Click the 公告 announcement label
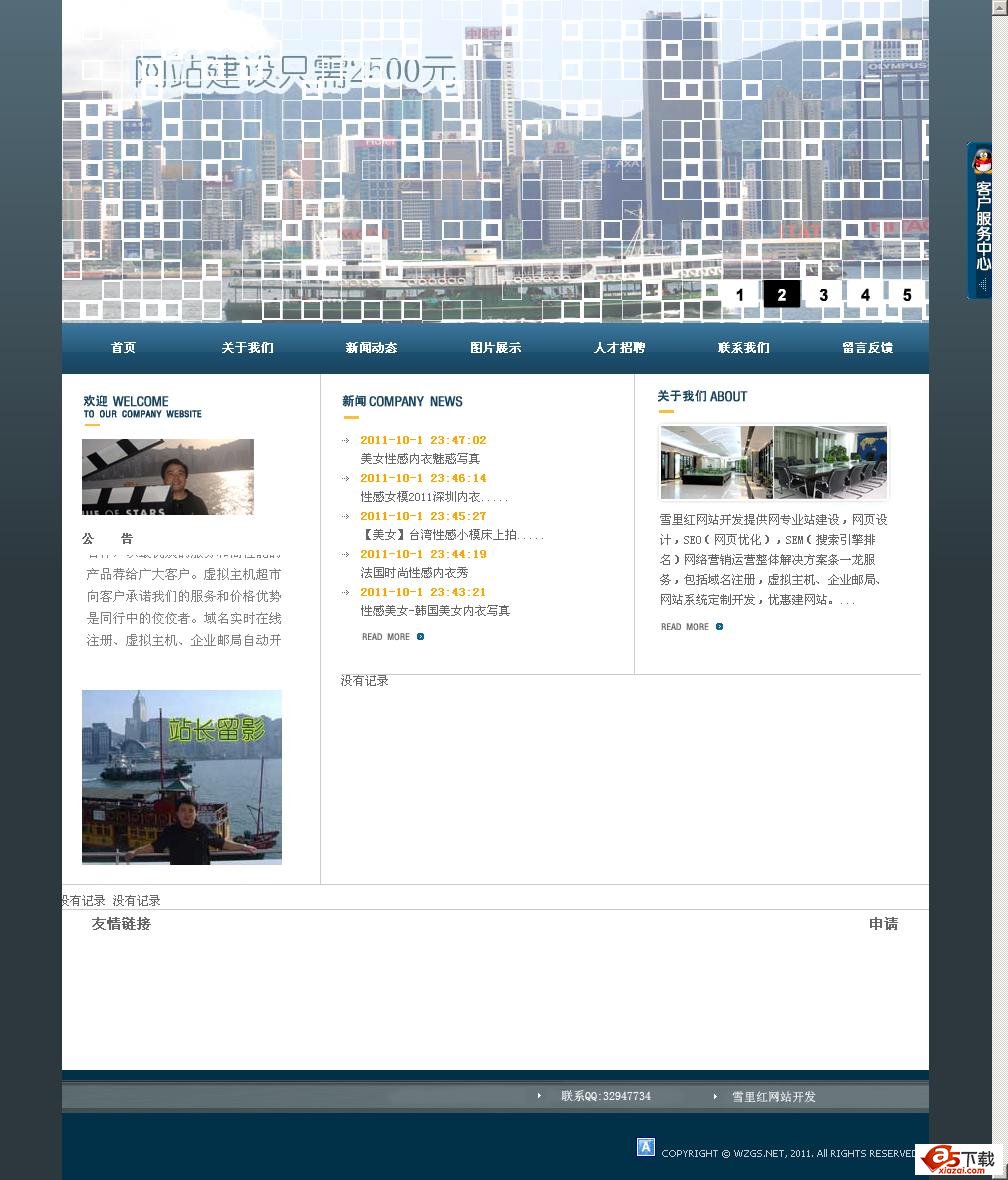 (108, 539)
